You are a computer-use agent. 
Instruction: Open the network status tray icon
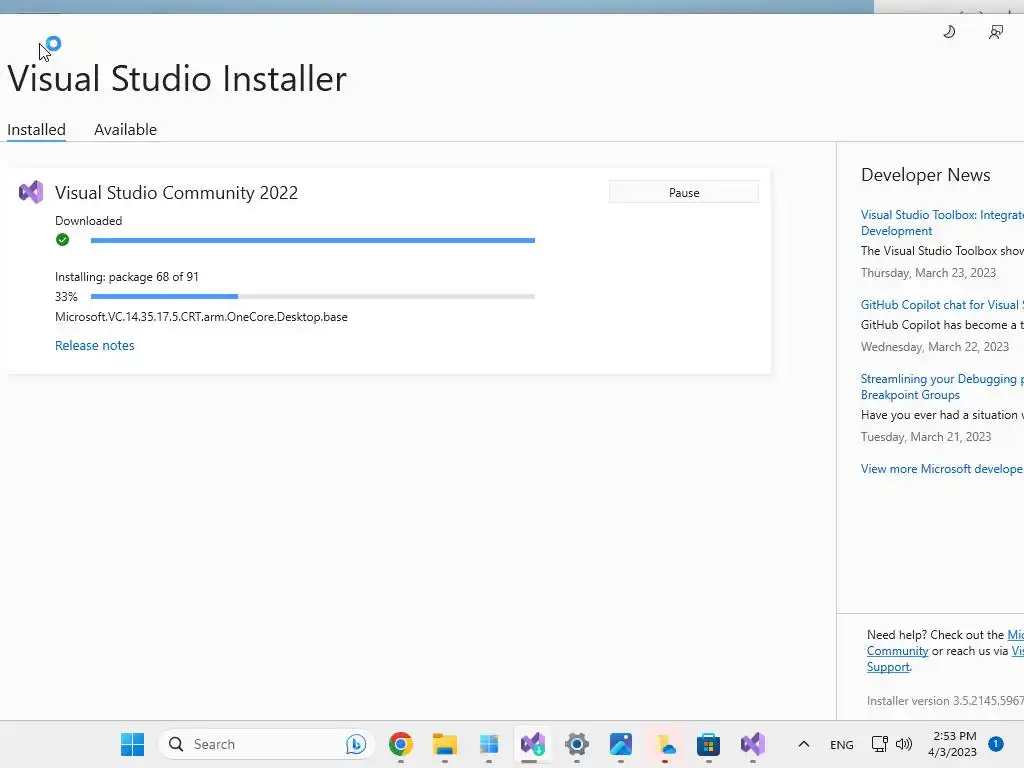880,744
